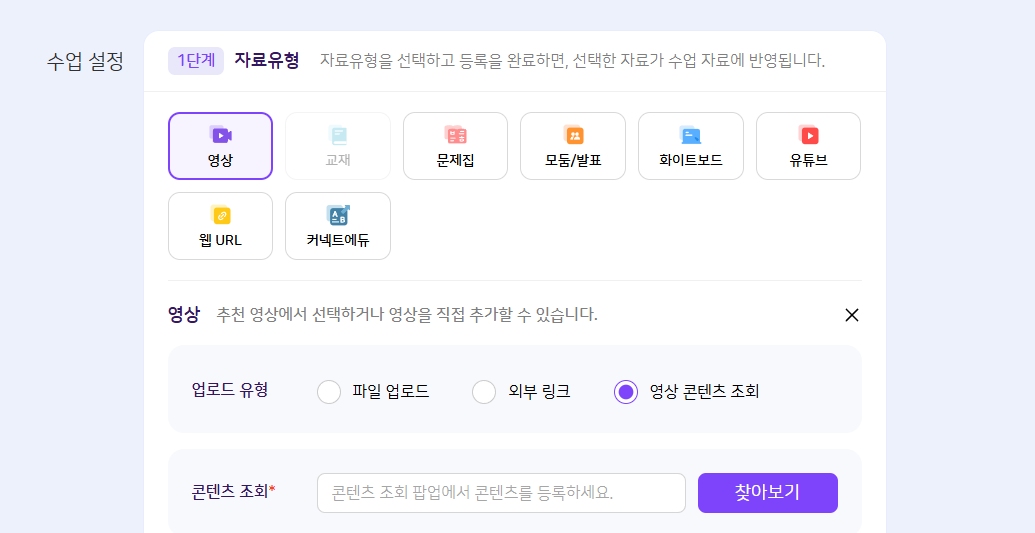Select the 영상 콘텐츠 조회 radio button
This screenshot has width=1035, height=533.
[x=626, y=392]
